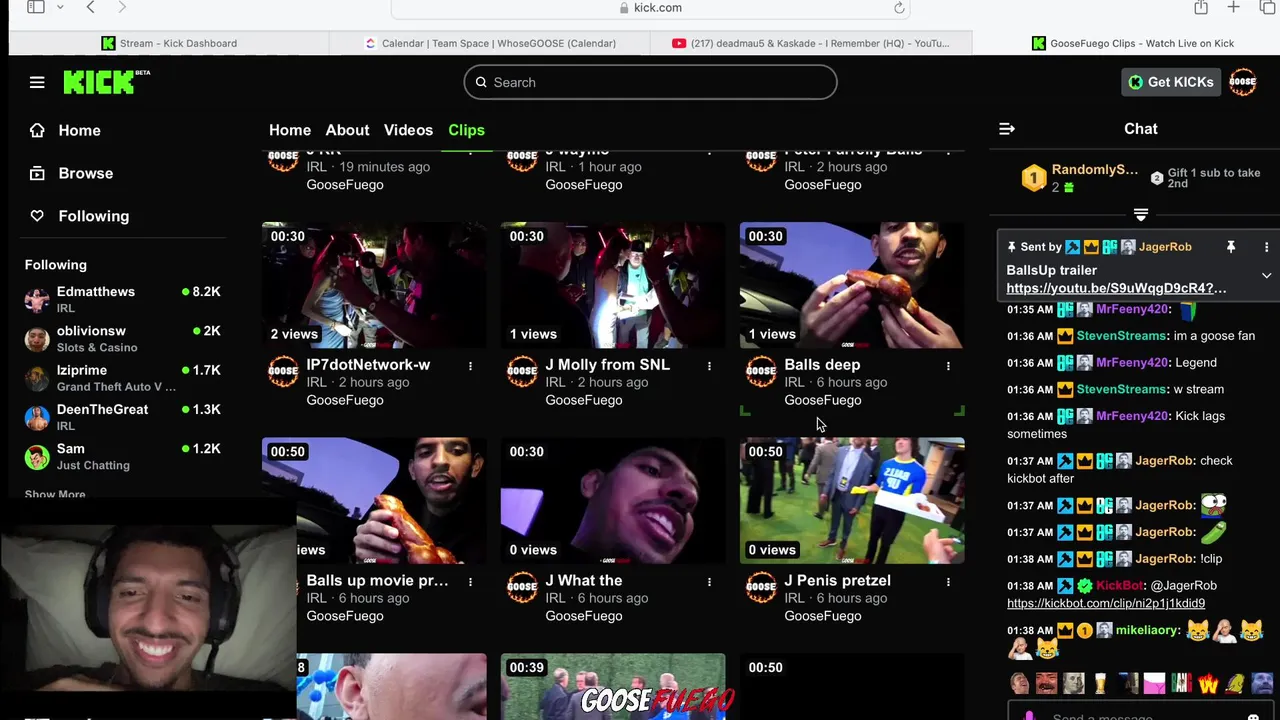Switch to Calendar Team Space browser tab
The image size is (1280, 720).
click(490, 43)
